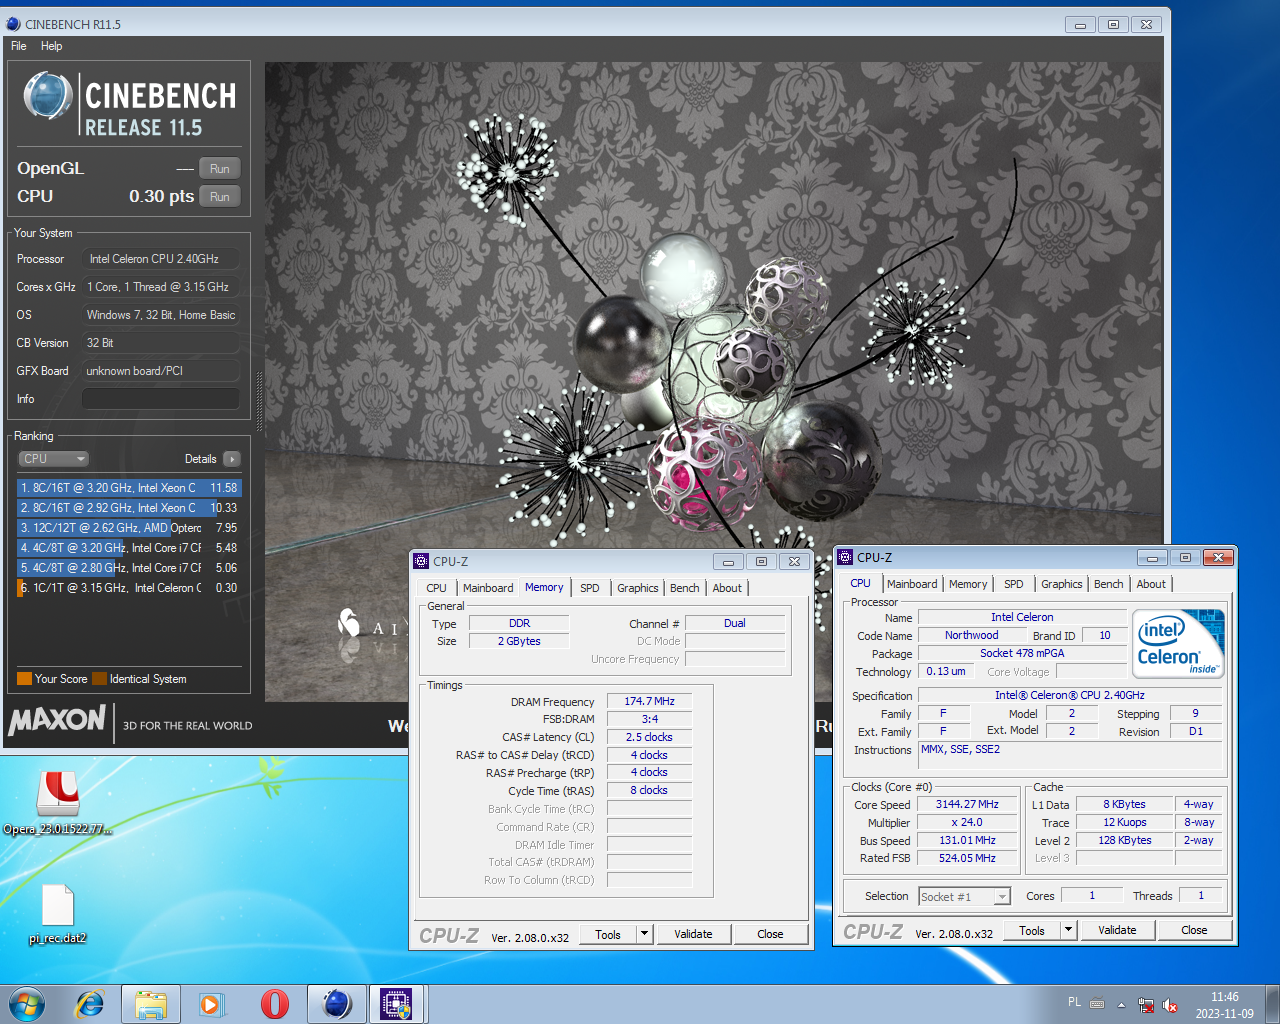Switch to Cinebench via taskbar icon
Image resolution: width=1280 pixels, height=1024 pixels.
click(x=336, y=1004)
